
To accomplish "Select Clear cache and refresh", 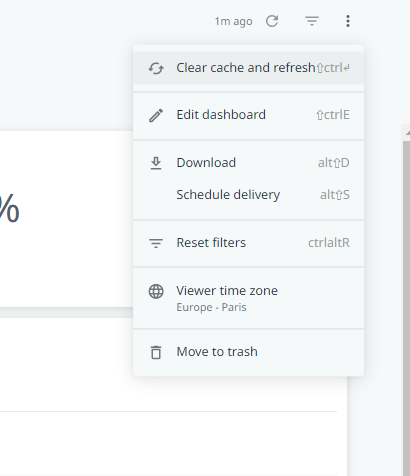I will coord(248,68).
